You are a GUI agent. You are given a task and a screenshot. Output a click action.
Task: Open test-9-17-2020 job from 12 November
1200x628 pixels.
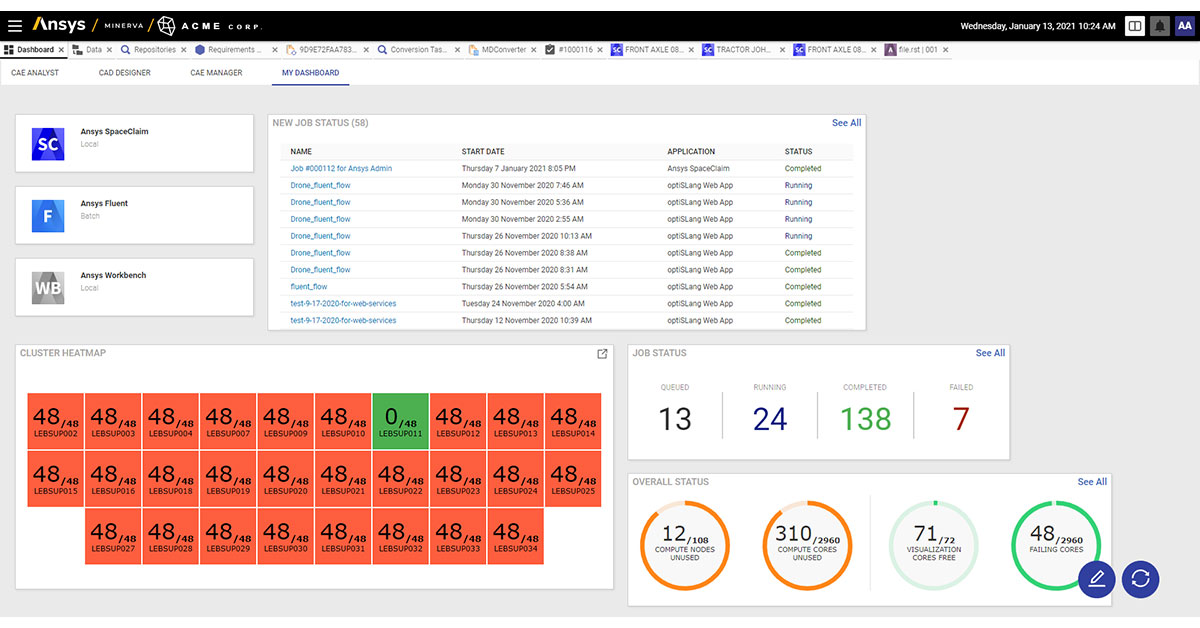(343, 320)
